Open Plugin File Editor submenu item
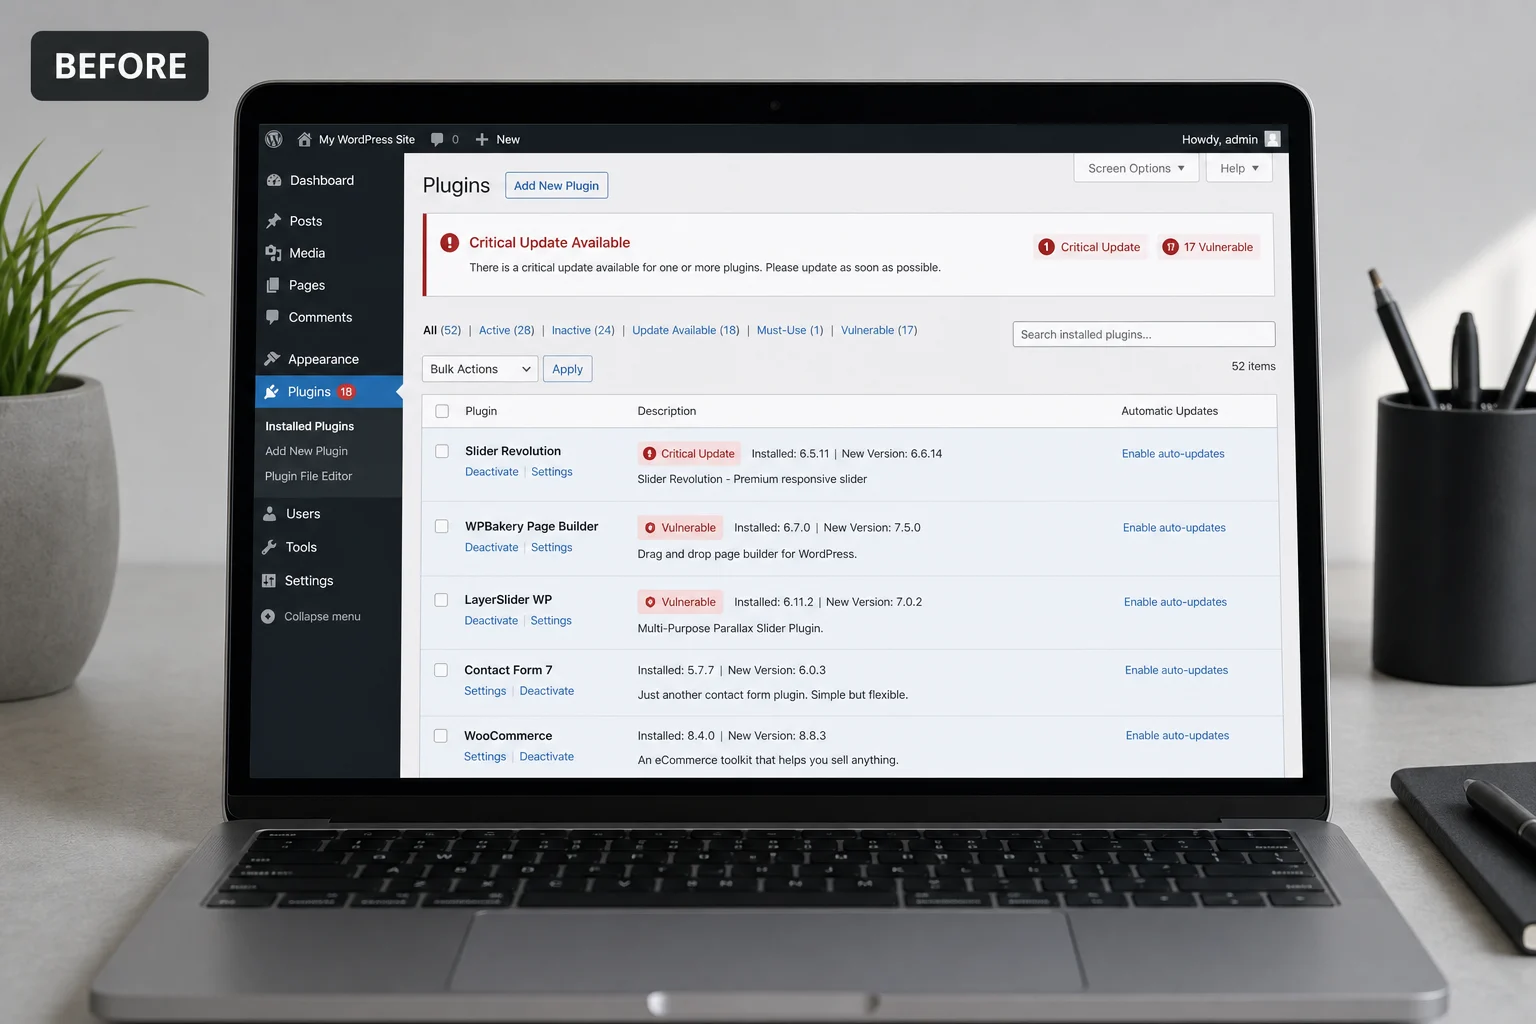The height and width of the screenshot is (1024, 1536). coord(308,476)
